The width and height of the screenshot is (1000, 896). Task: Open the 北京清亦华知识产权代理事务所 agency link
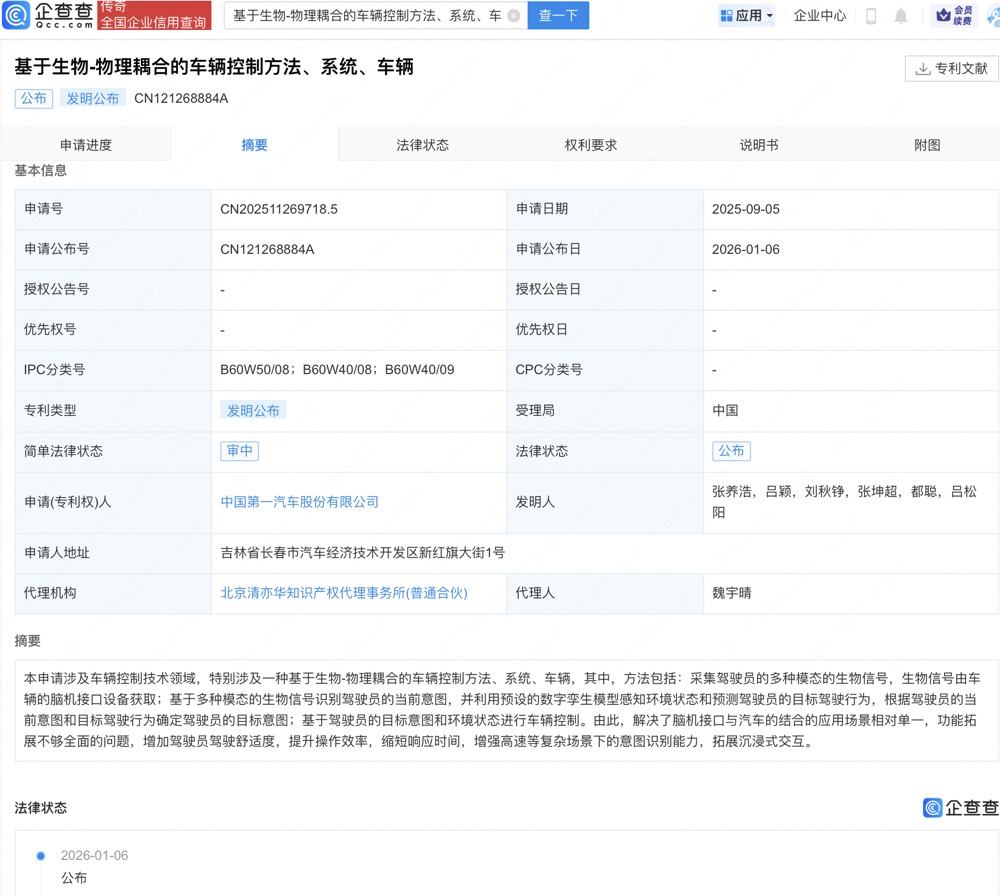pyautogui.click(x=344, y=593)
